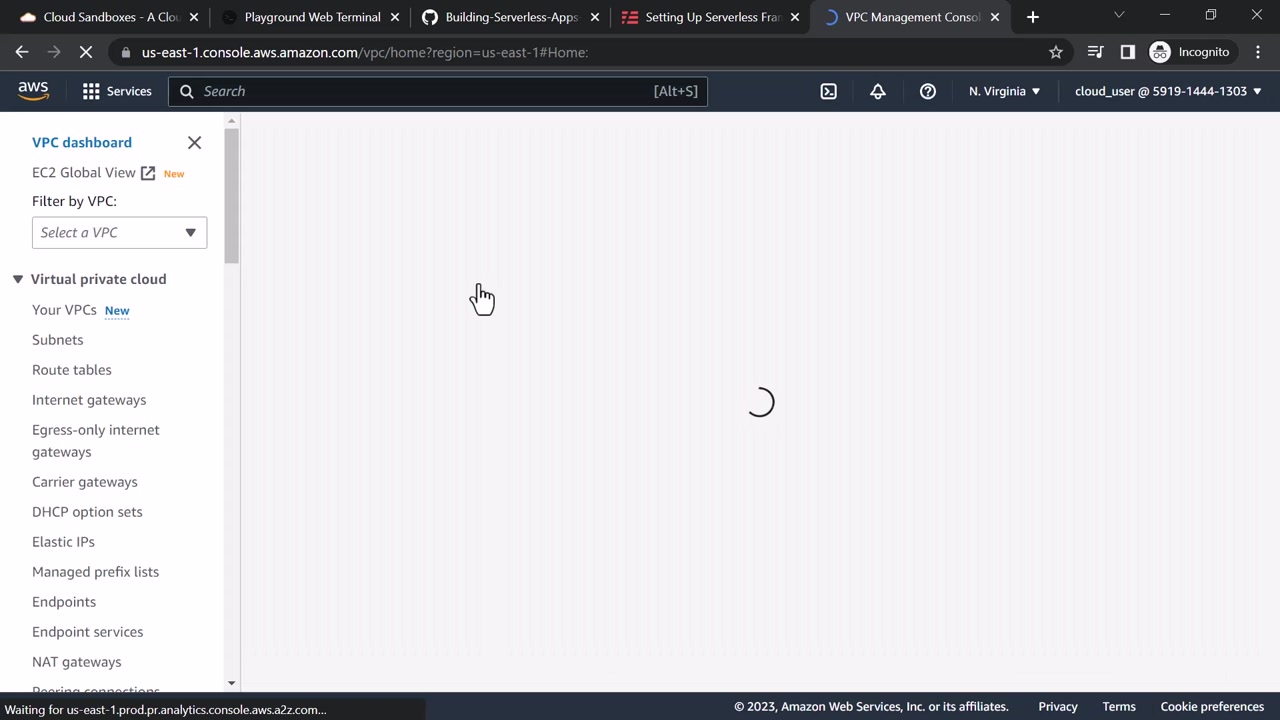Open Cookie preferences
1280x720 pixels.
pos(1212,707)
